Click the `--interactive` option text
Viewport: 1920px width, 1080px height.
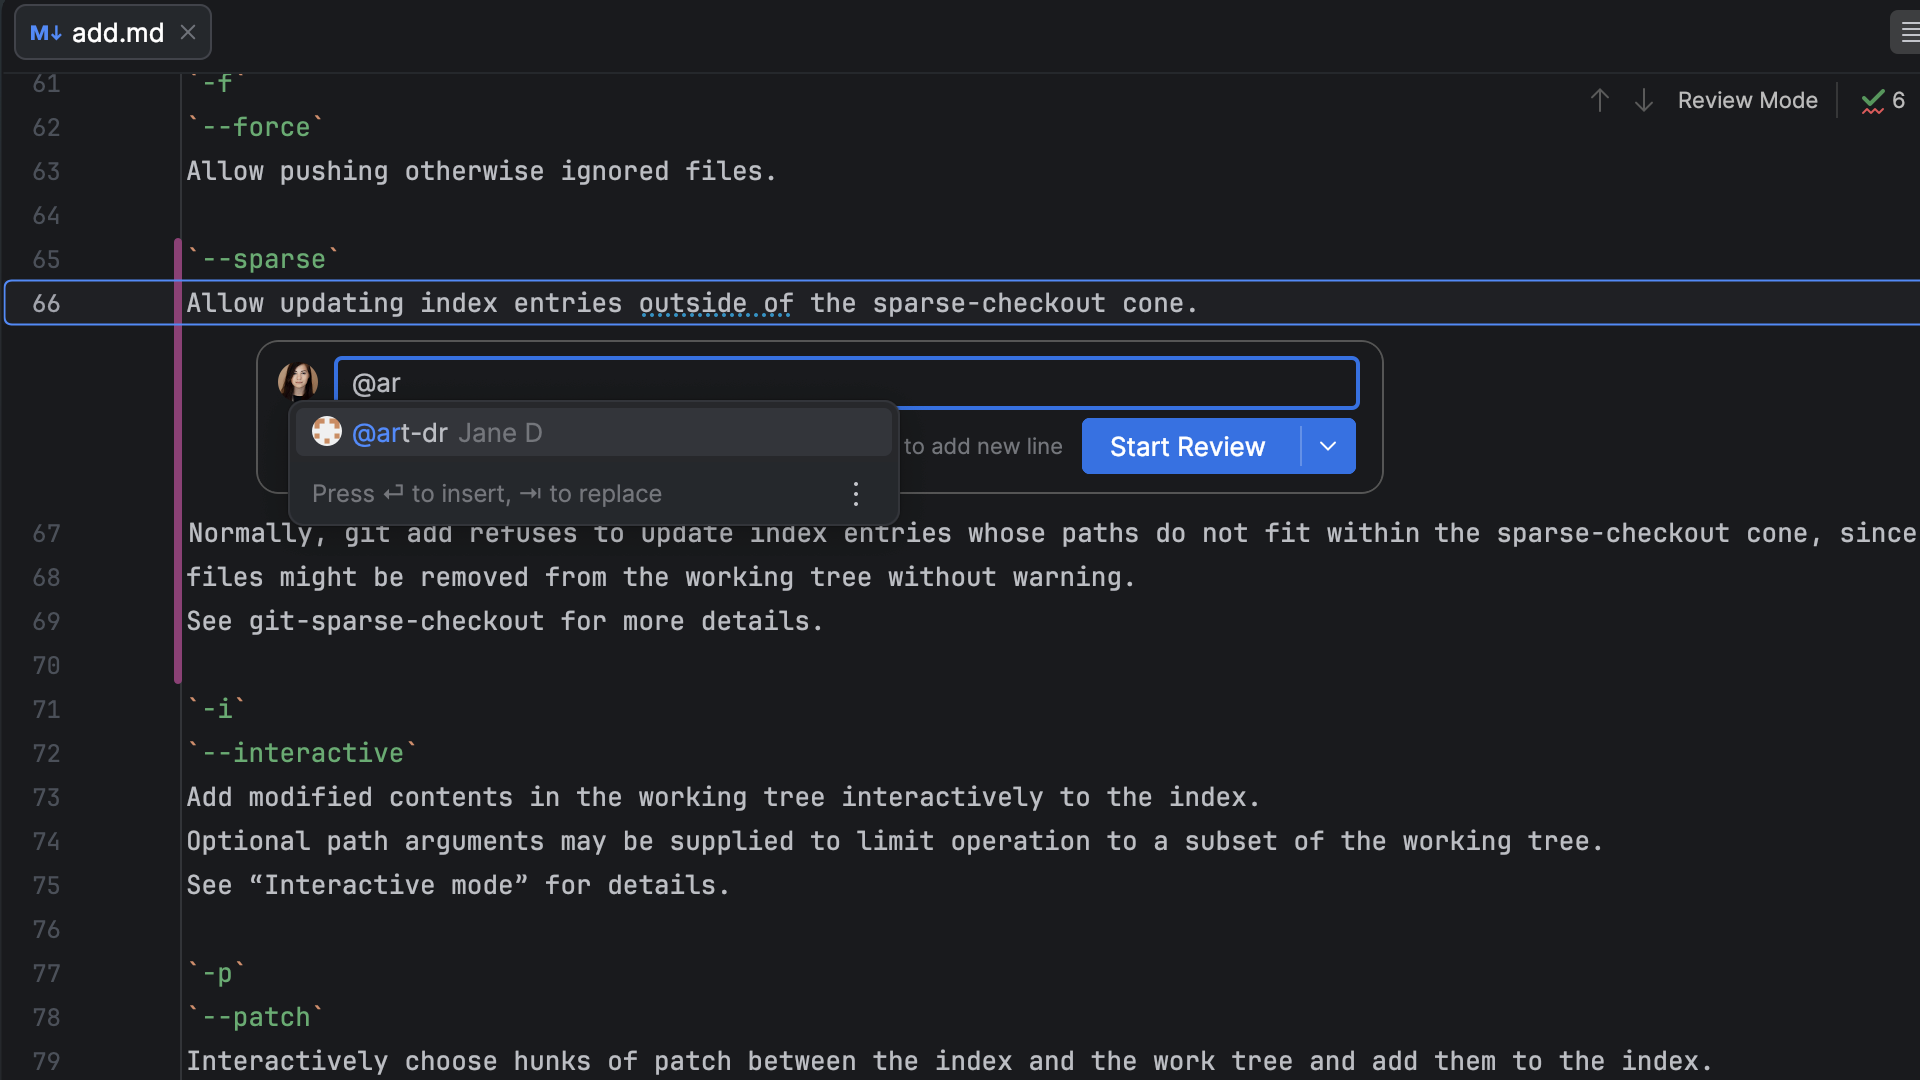303,753
